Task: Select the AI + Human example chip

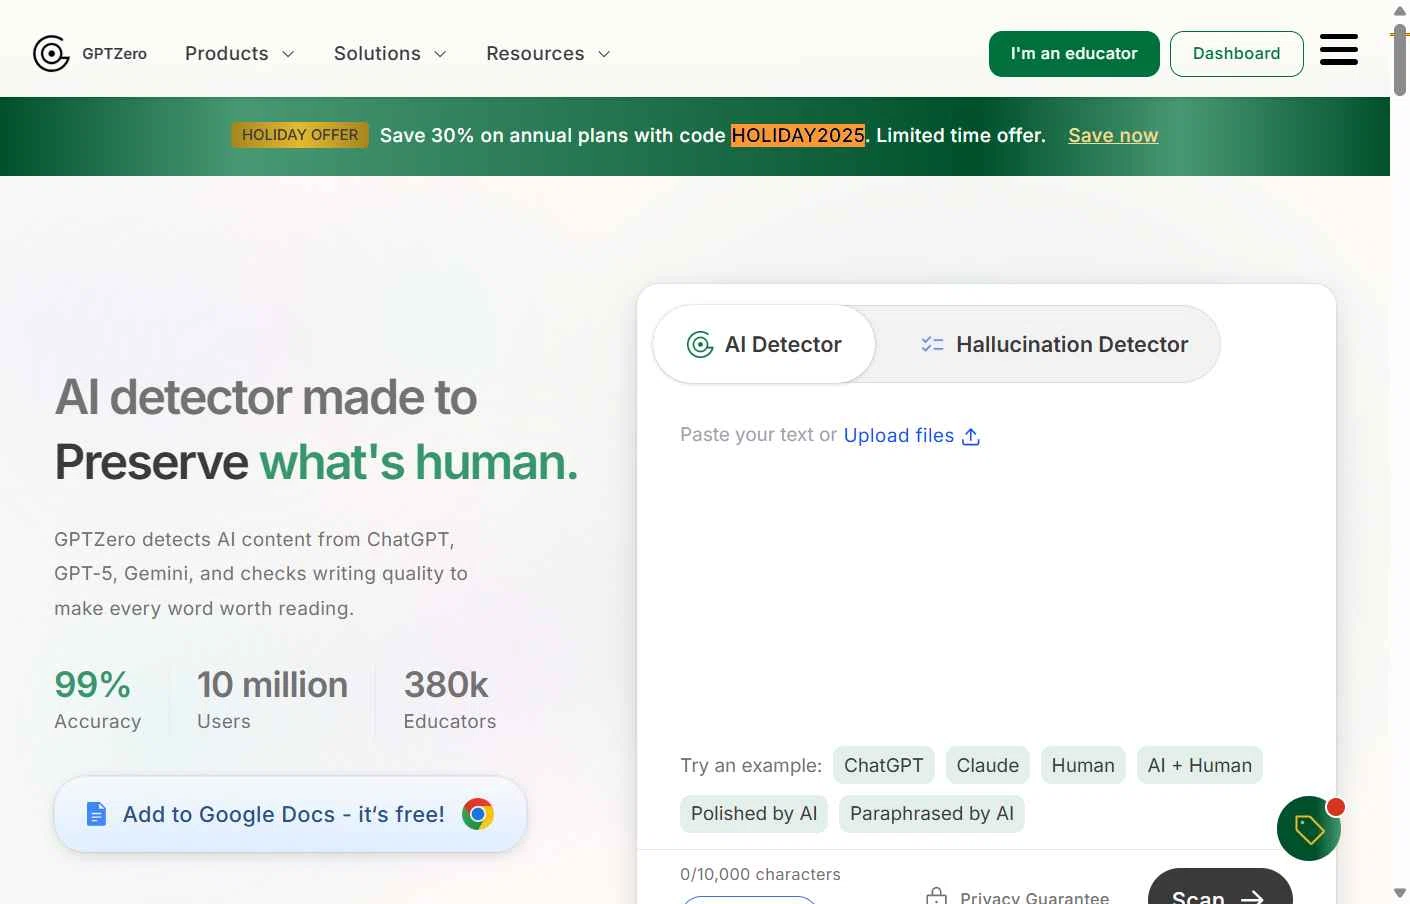Action: tap(1200, 765)
